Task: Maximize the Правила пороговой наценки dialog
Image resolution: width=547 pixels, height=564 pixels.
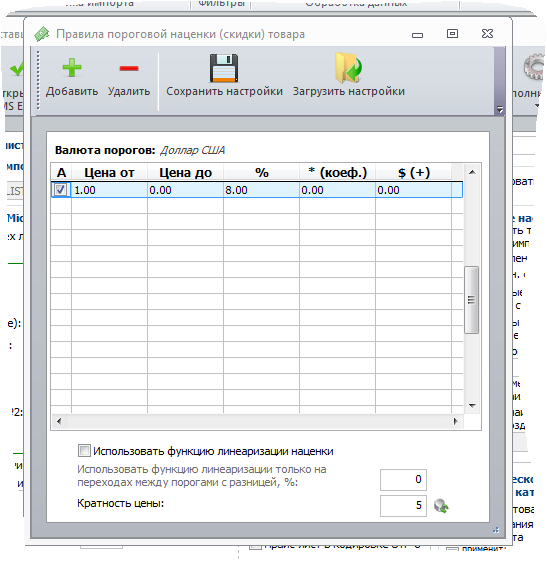Action: (x=452, y=34)
